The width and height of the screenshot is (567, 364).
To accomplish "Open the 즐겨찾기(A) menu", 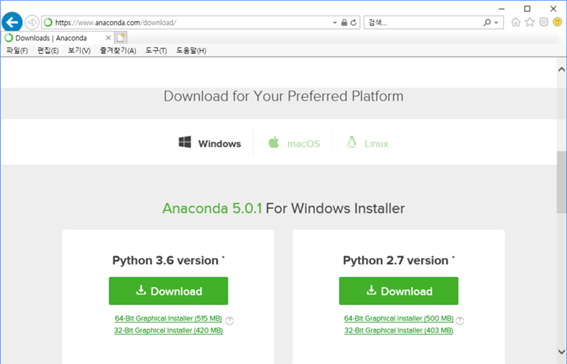I will pos(118,51).
